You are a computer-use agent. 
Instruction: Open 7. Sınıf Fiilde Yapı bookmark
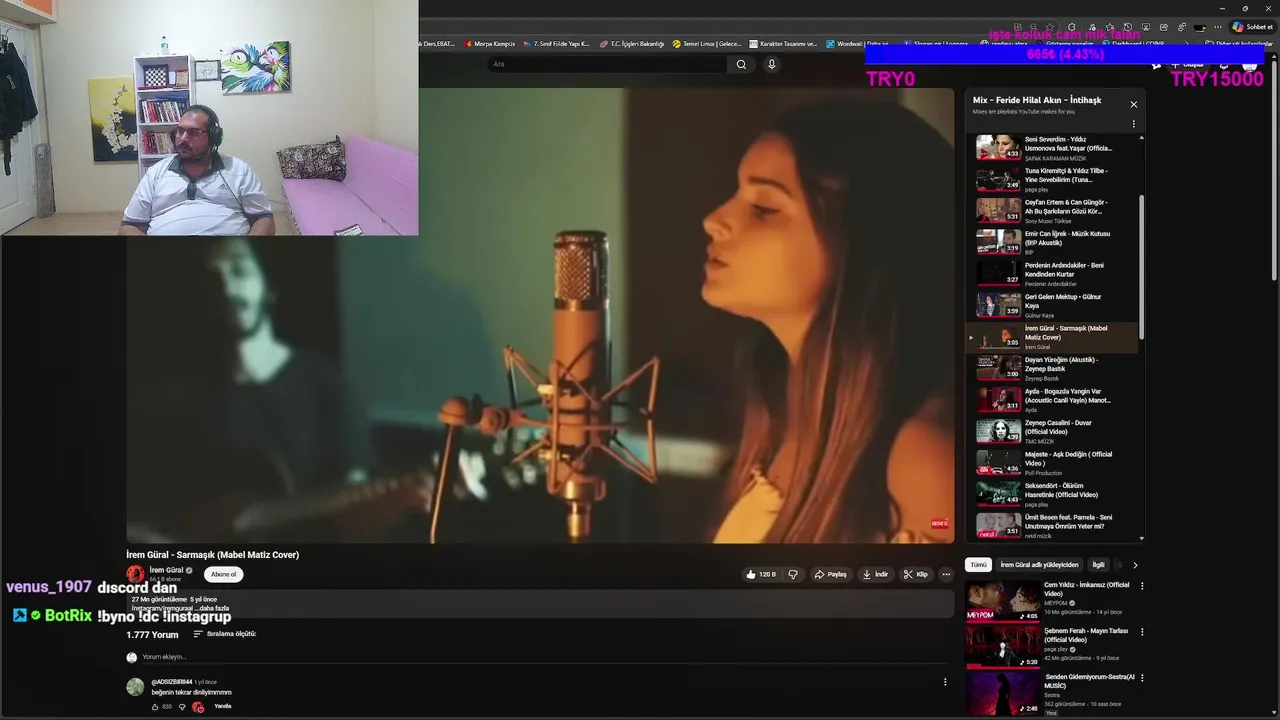(x=557, y=44)
